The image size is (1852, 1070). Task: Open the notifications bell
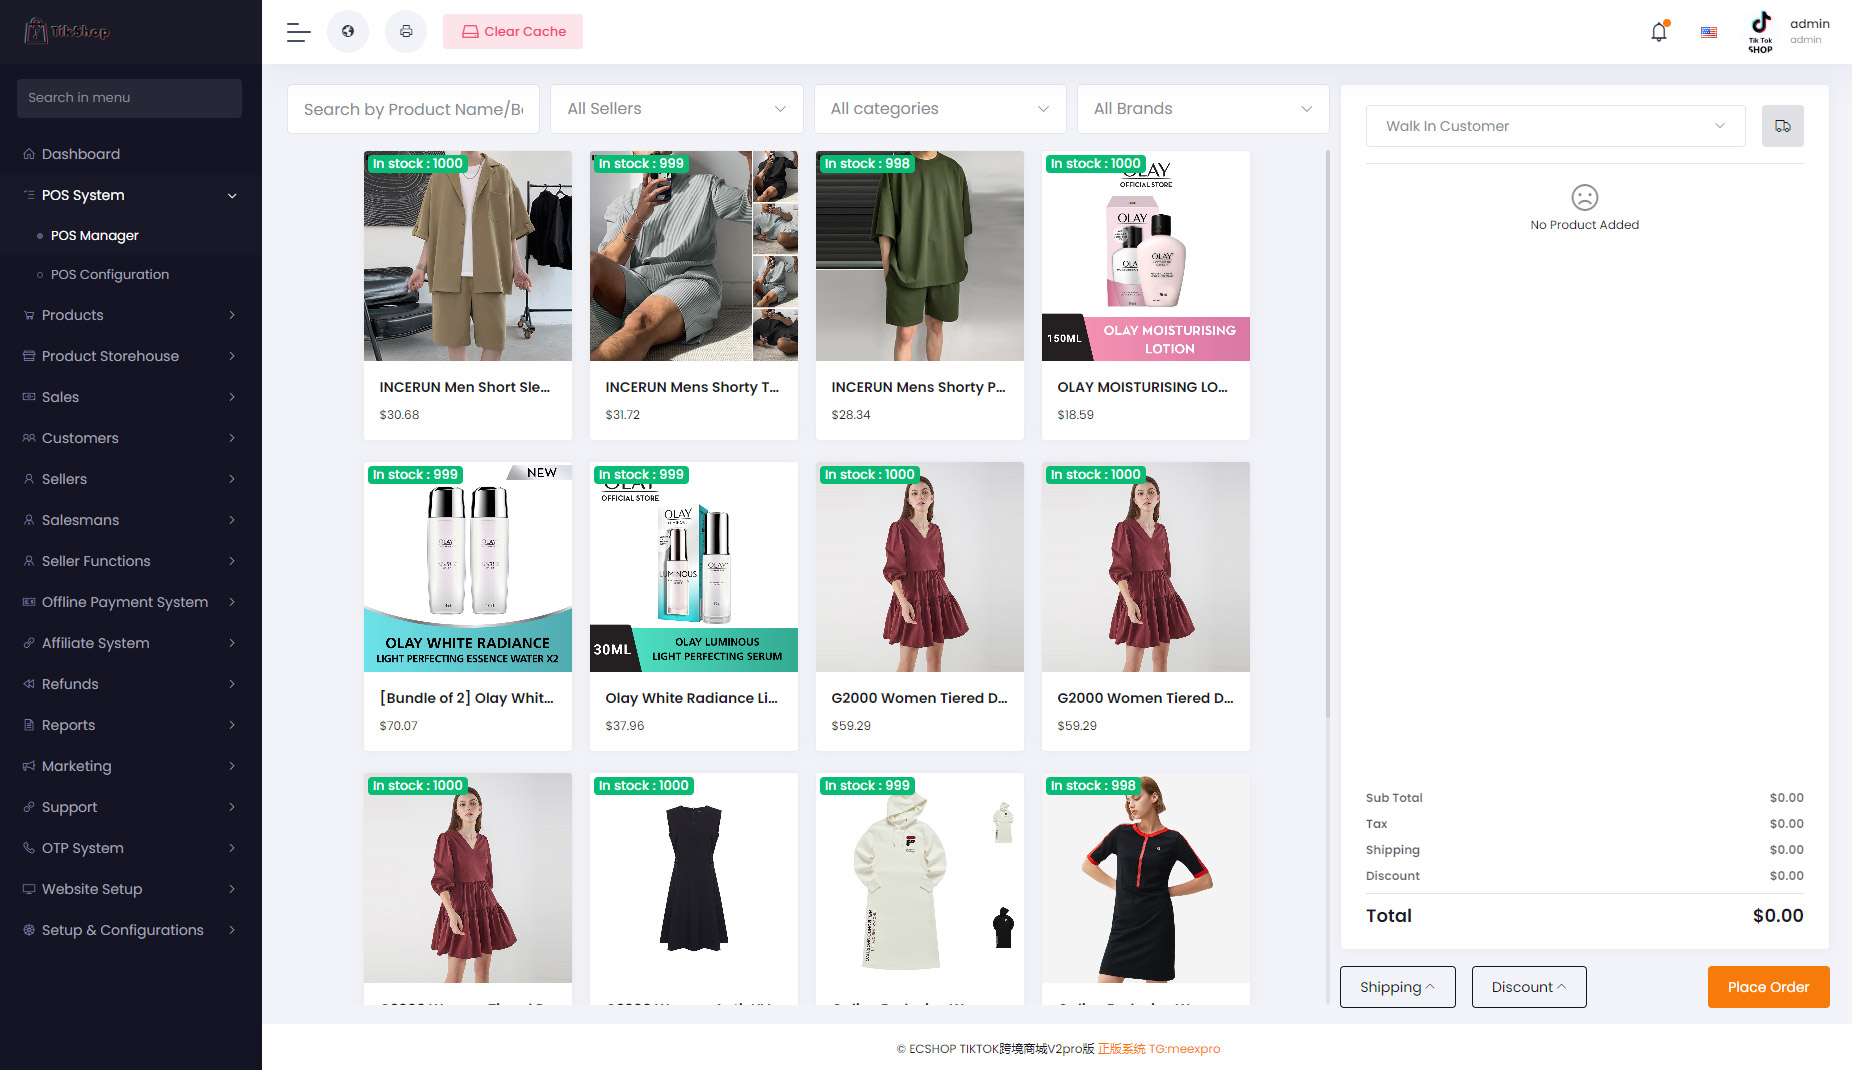(x=1659, y=32)
